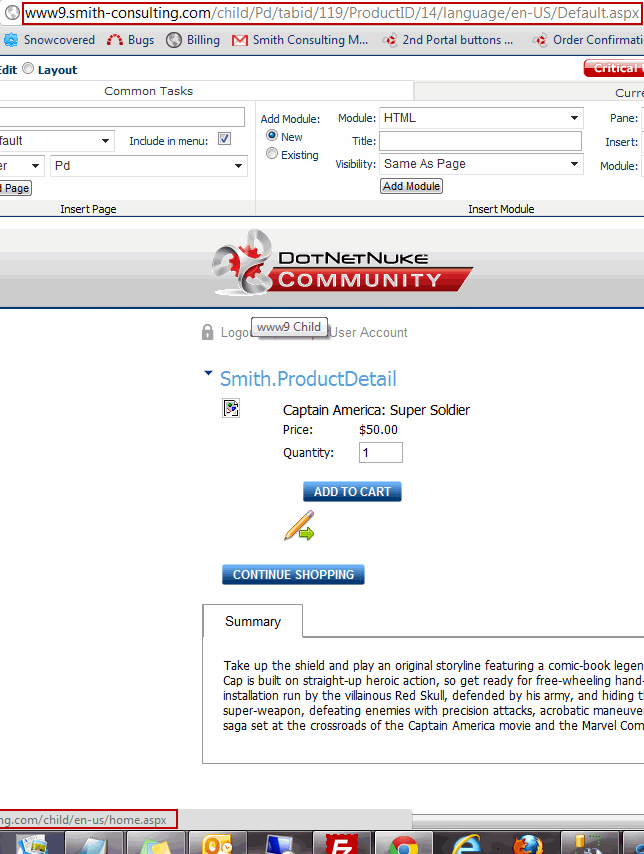Open 2nd Portal buttons bookmark
The height and width of the screenshot is (854, 644).
448,40
